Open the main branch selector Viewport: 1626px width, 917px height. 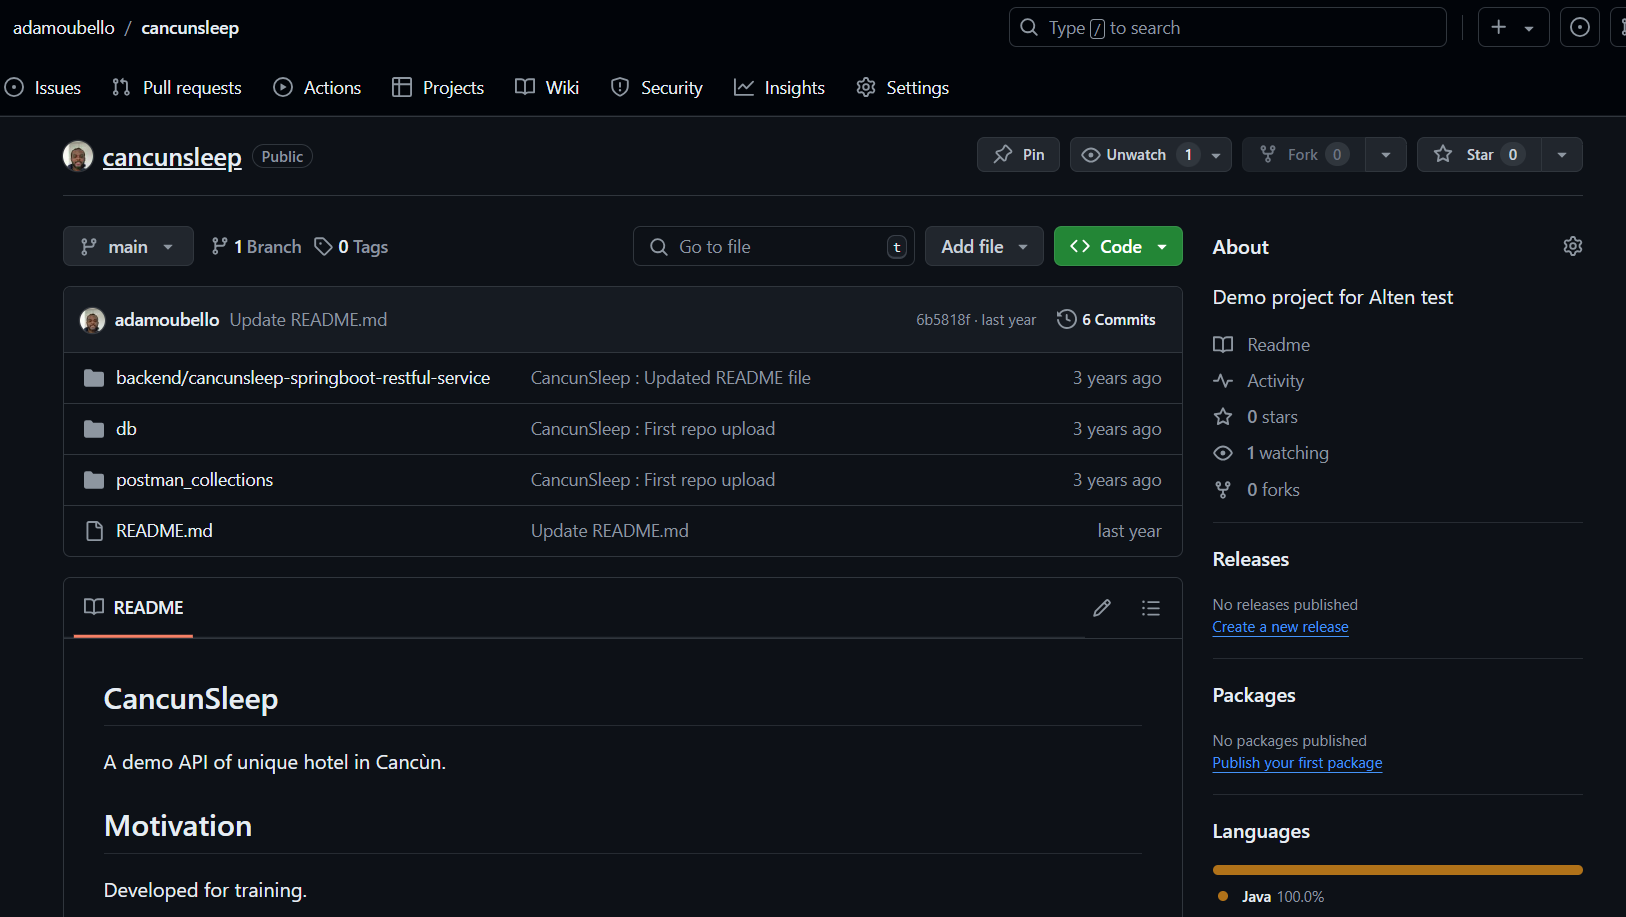click(128, 246)
